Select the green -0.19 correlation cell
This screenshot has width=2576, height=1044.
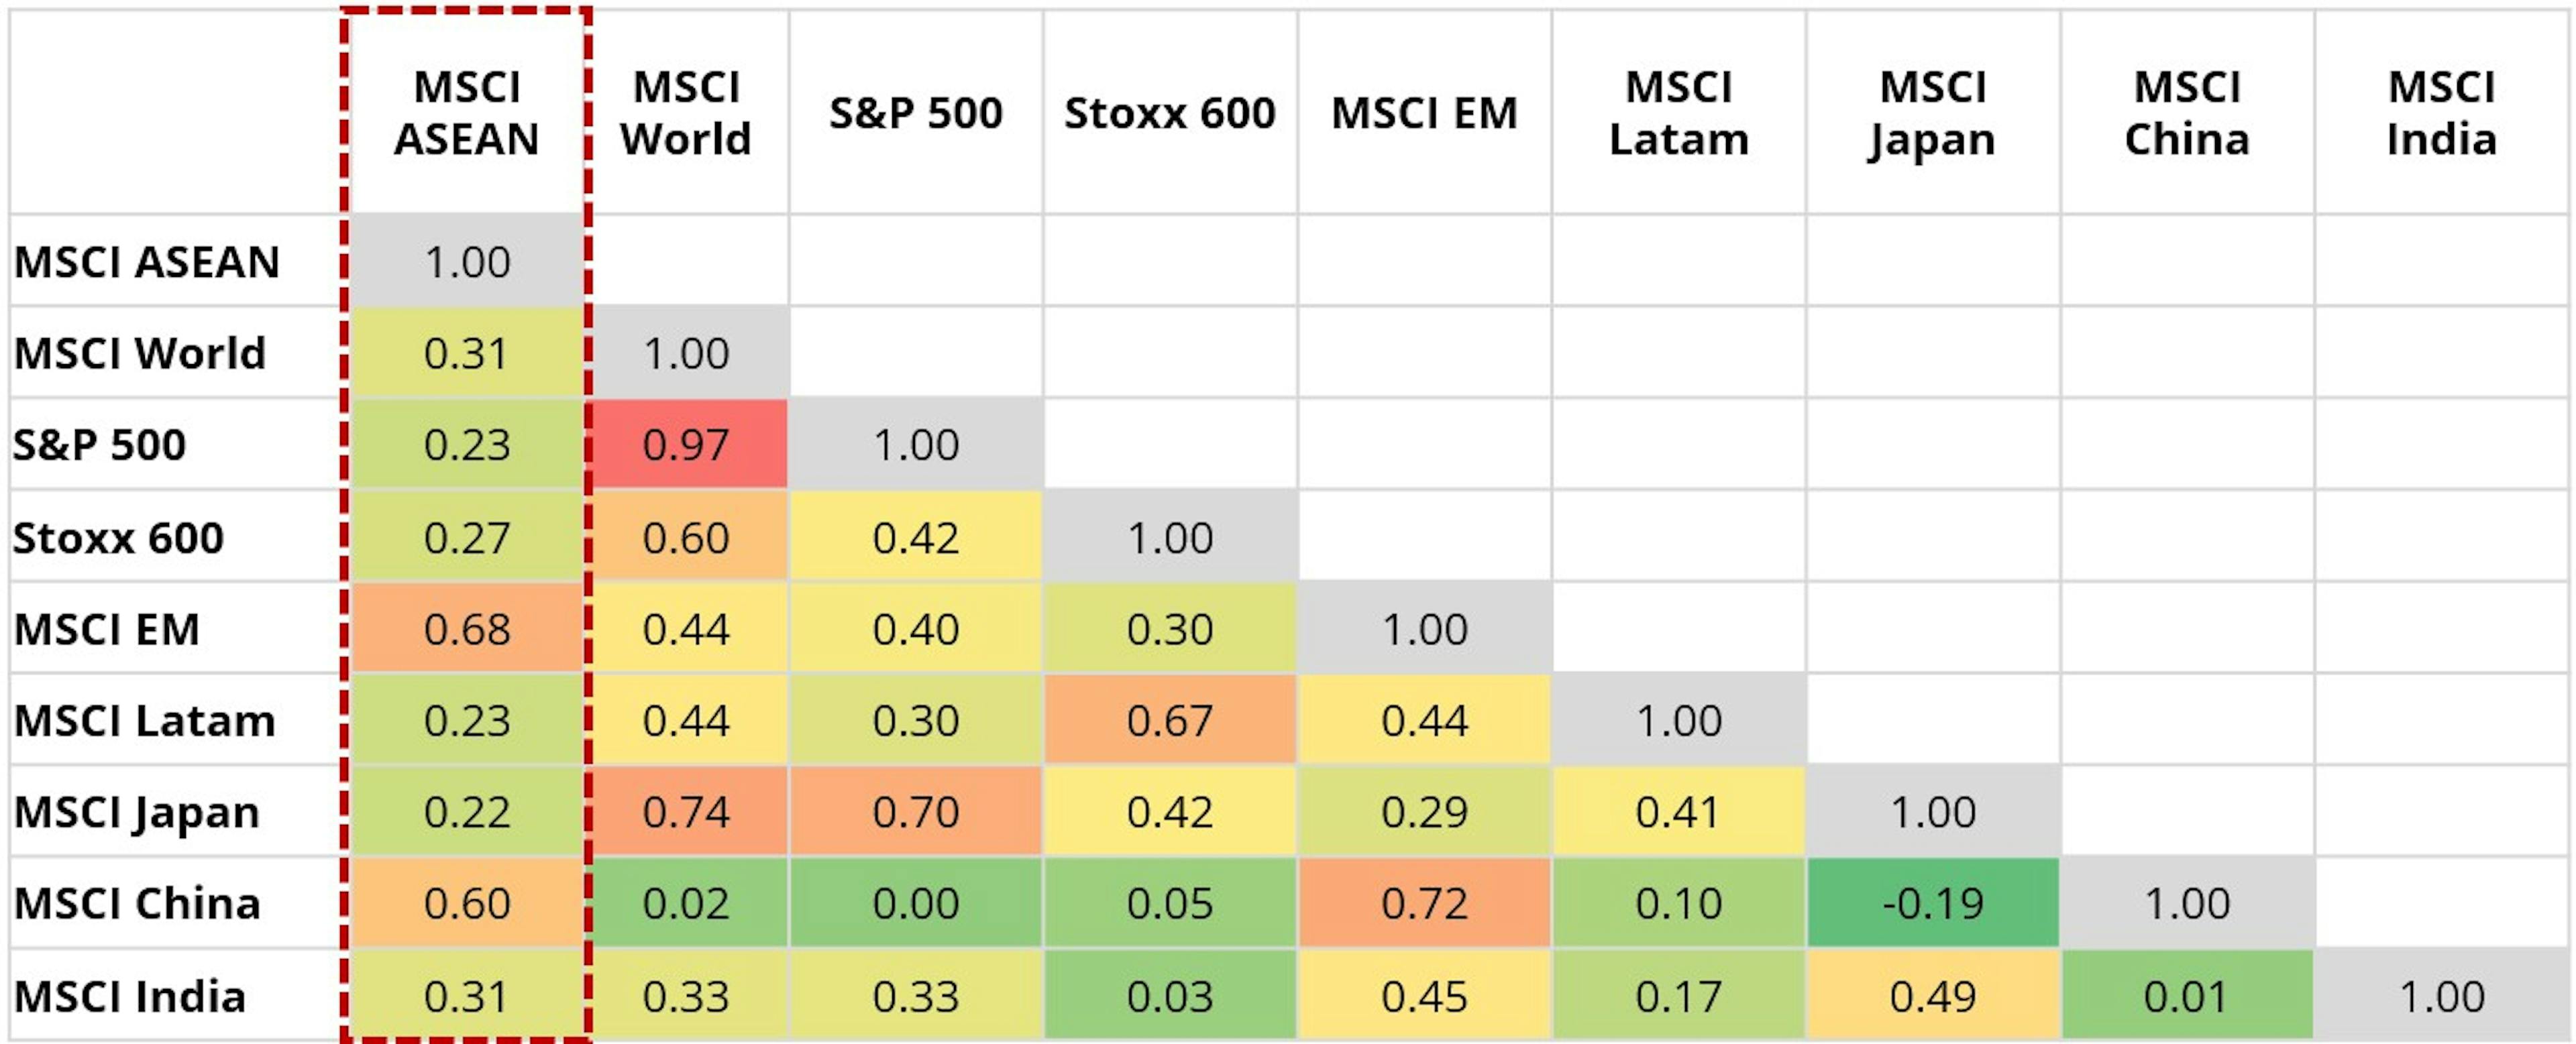(x=1932, y=904)
